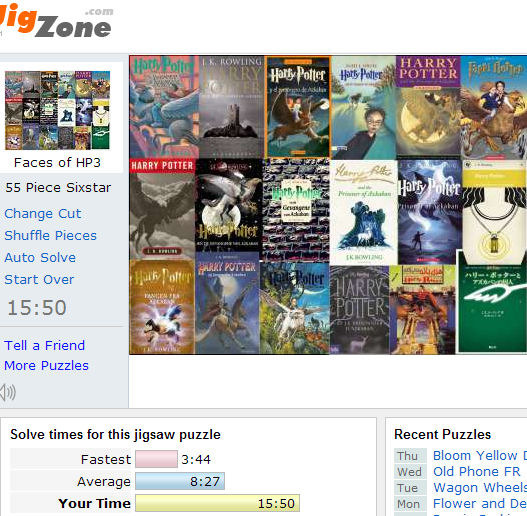Open the Bloom Yellow recent puzzle
The height and width of the screenshot is (516, 527).
480,455
